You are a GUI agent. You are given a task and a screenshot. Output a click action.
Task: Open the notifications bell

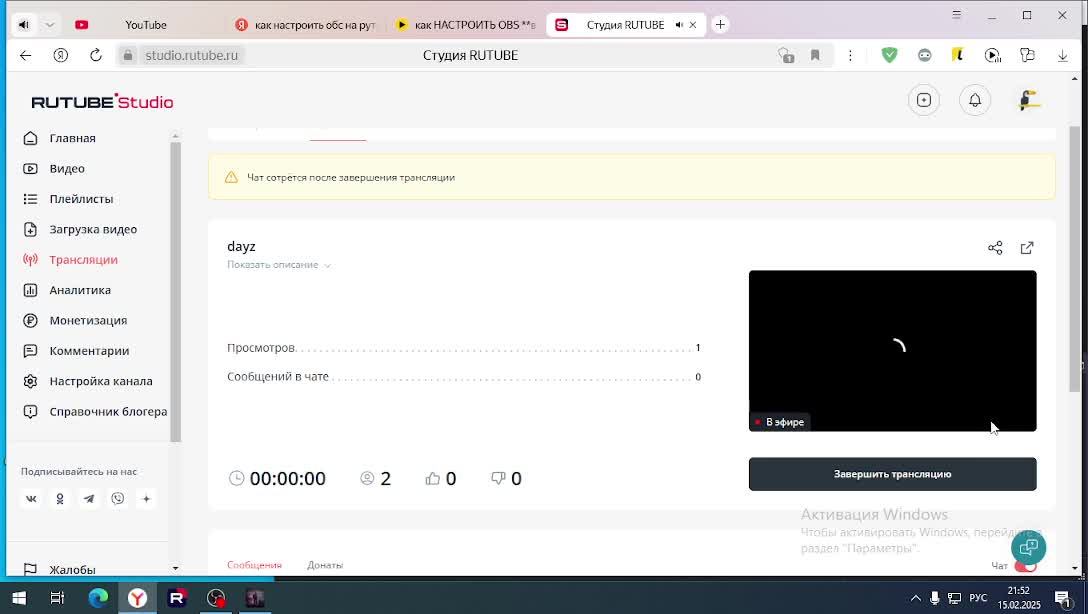(x=975, y=101)
